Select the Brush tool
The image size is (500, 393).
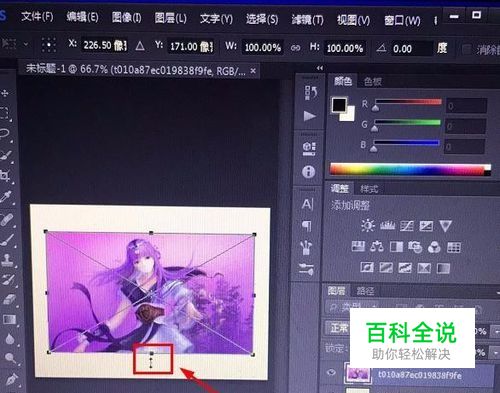coord(7,239)
